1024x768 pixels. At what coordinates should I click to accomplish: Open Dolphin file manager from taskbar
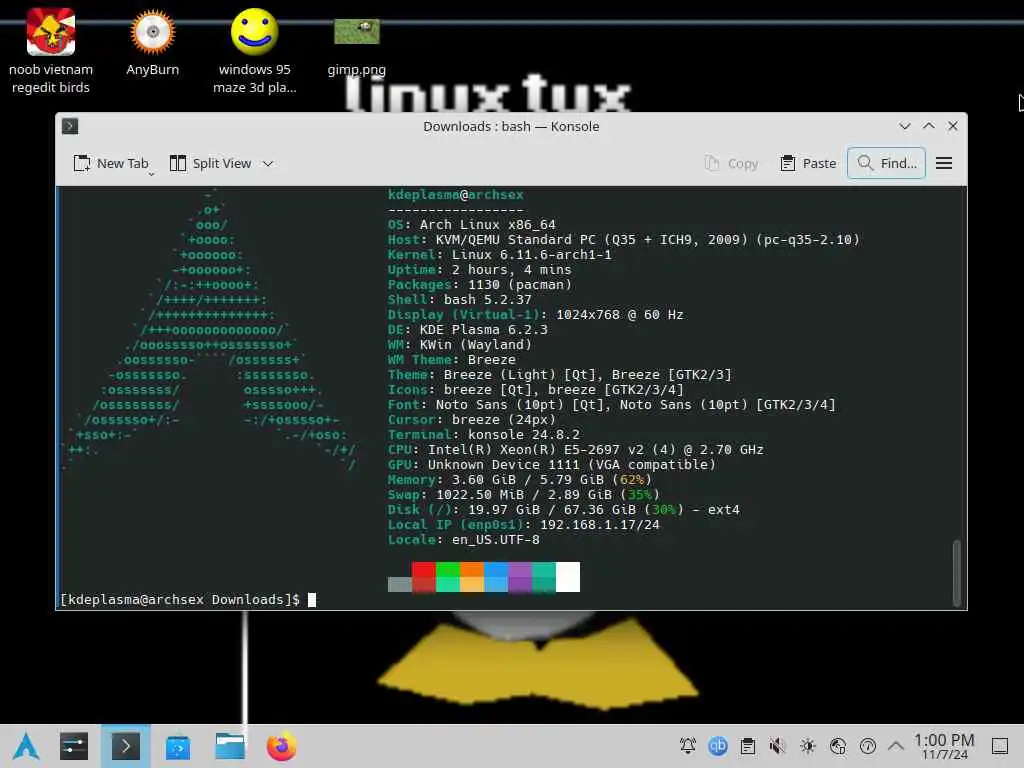tap(230, 746)
